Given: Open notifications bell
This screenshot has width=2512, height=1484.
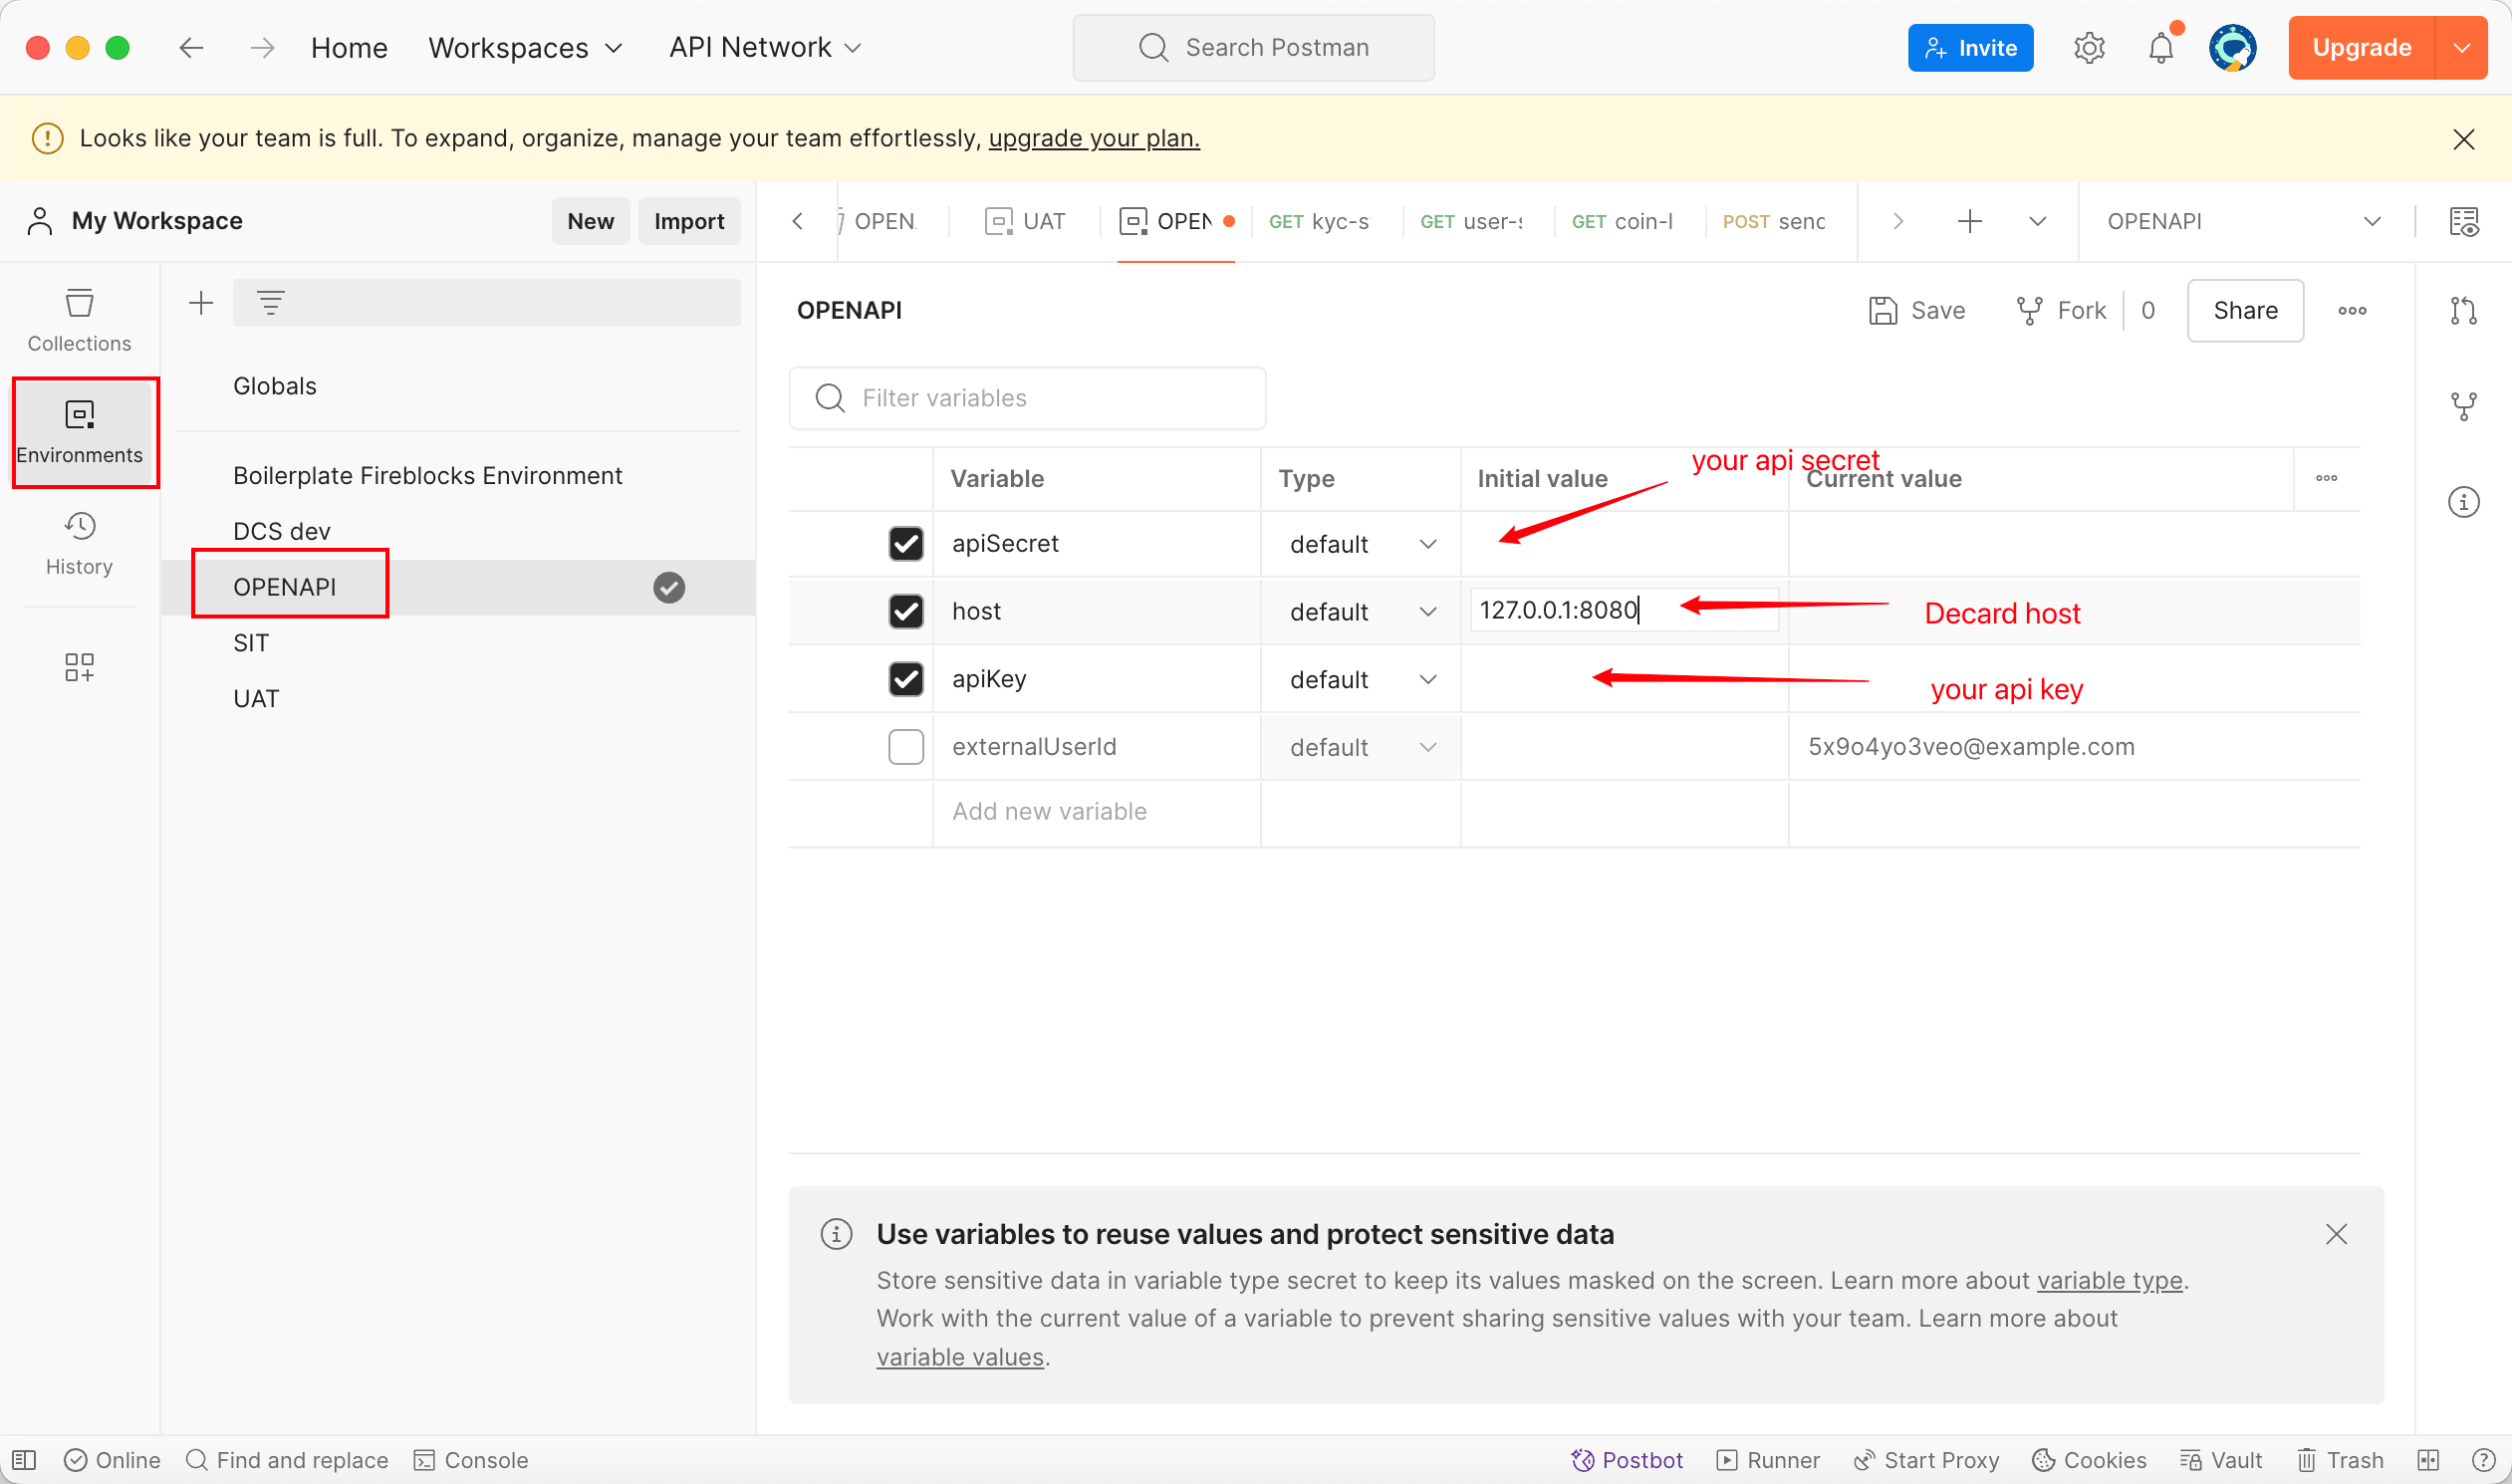Looking at the screenshot, I should pyautogui.click(x=2161, y=47).
